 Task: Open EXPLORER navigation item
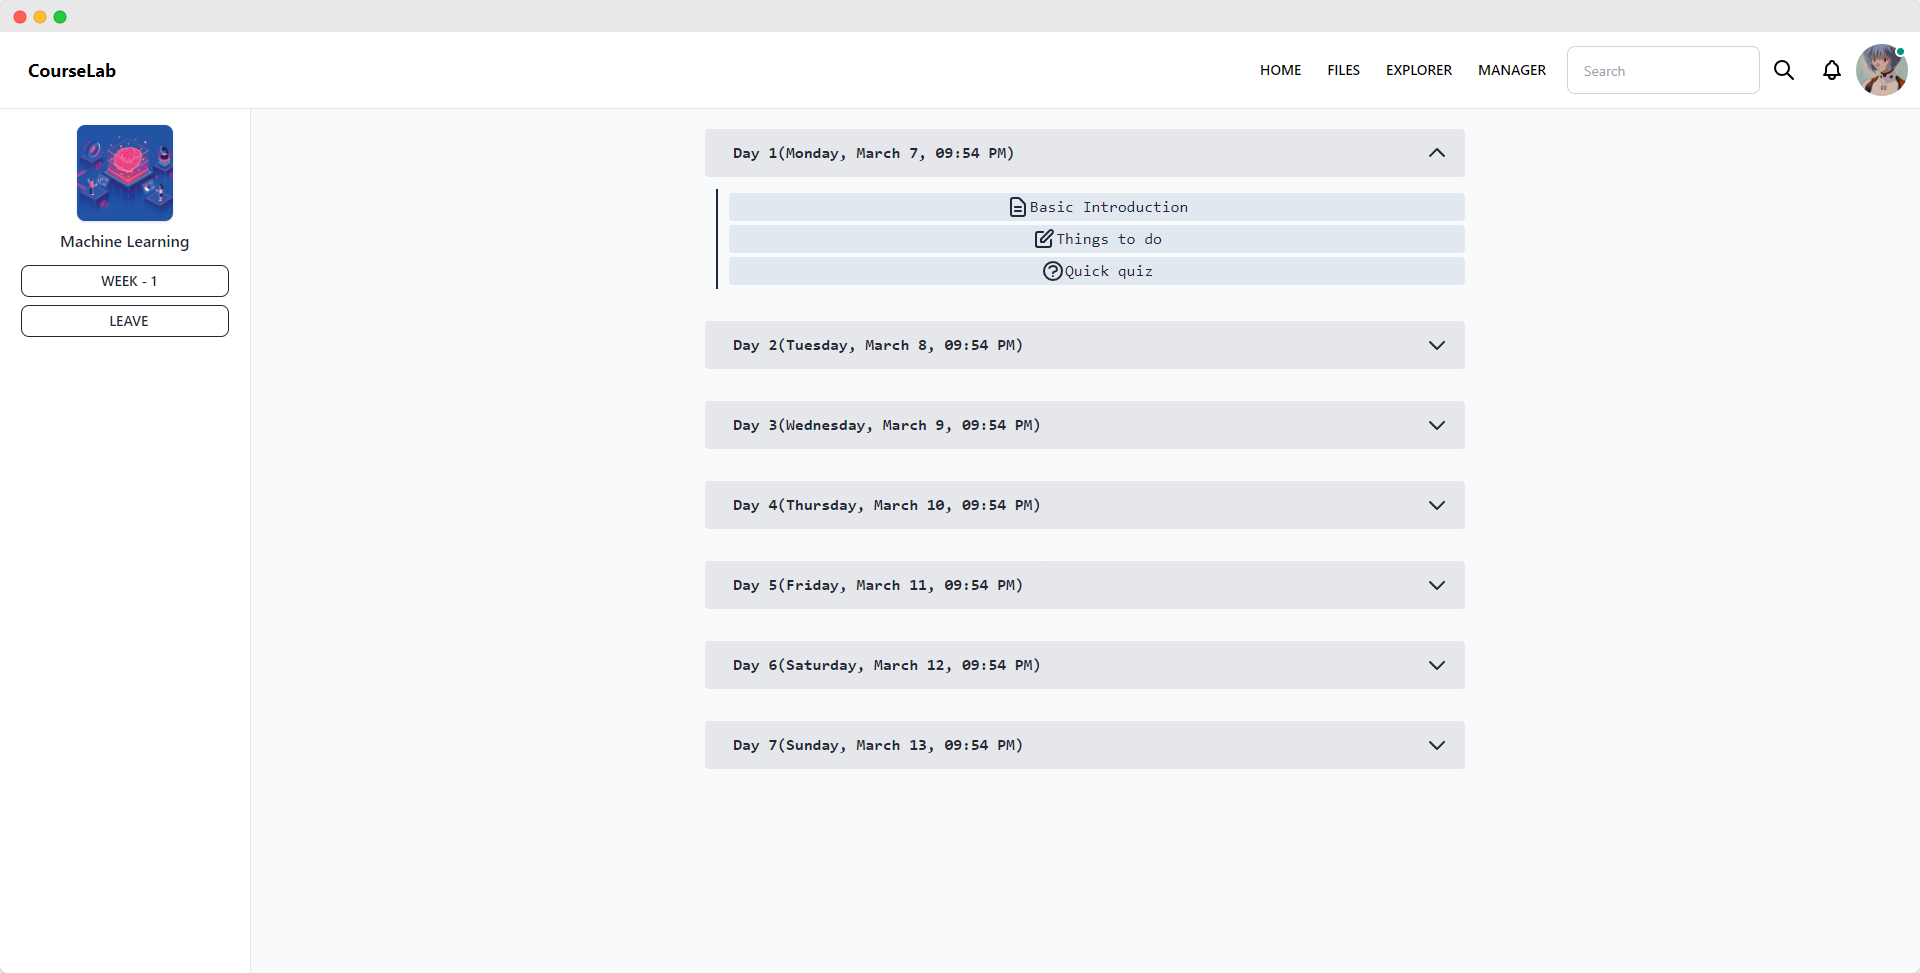(x=1418, y=70)
